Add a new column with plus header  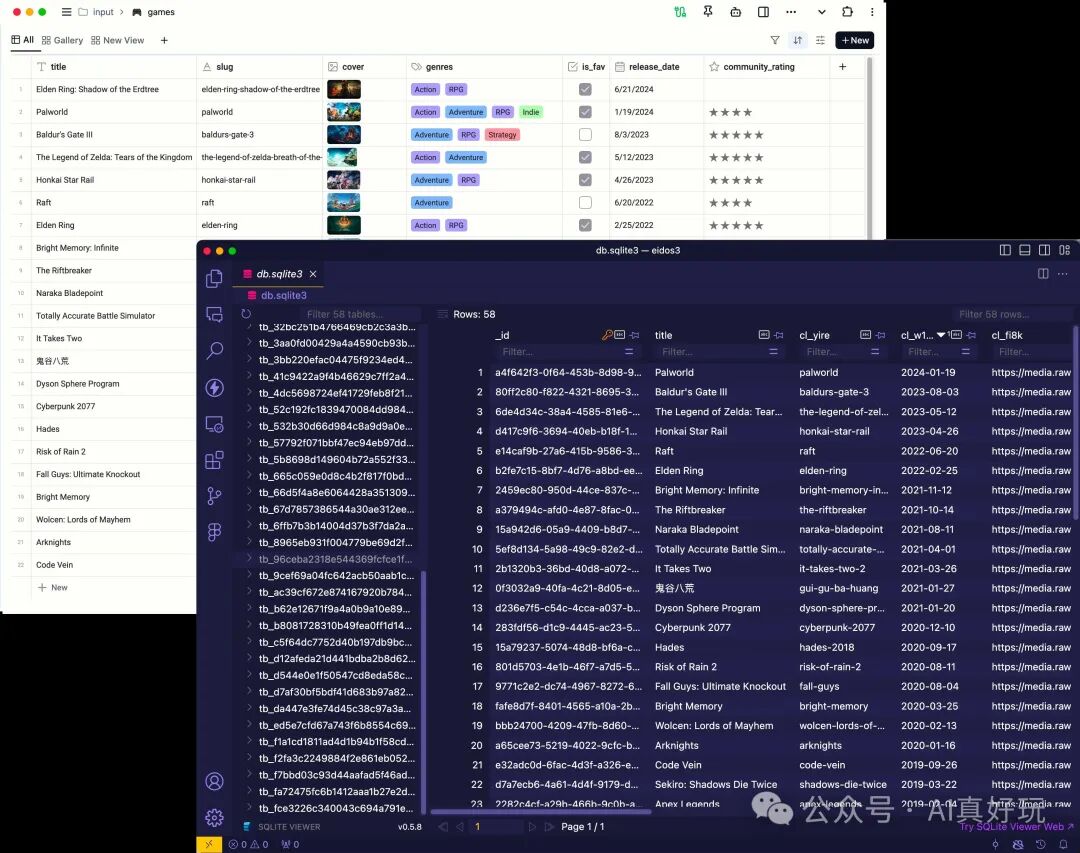click(x=842, y=67)
